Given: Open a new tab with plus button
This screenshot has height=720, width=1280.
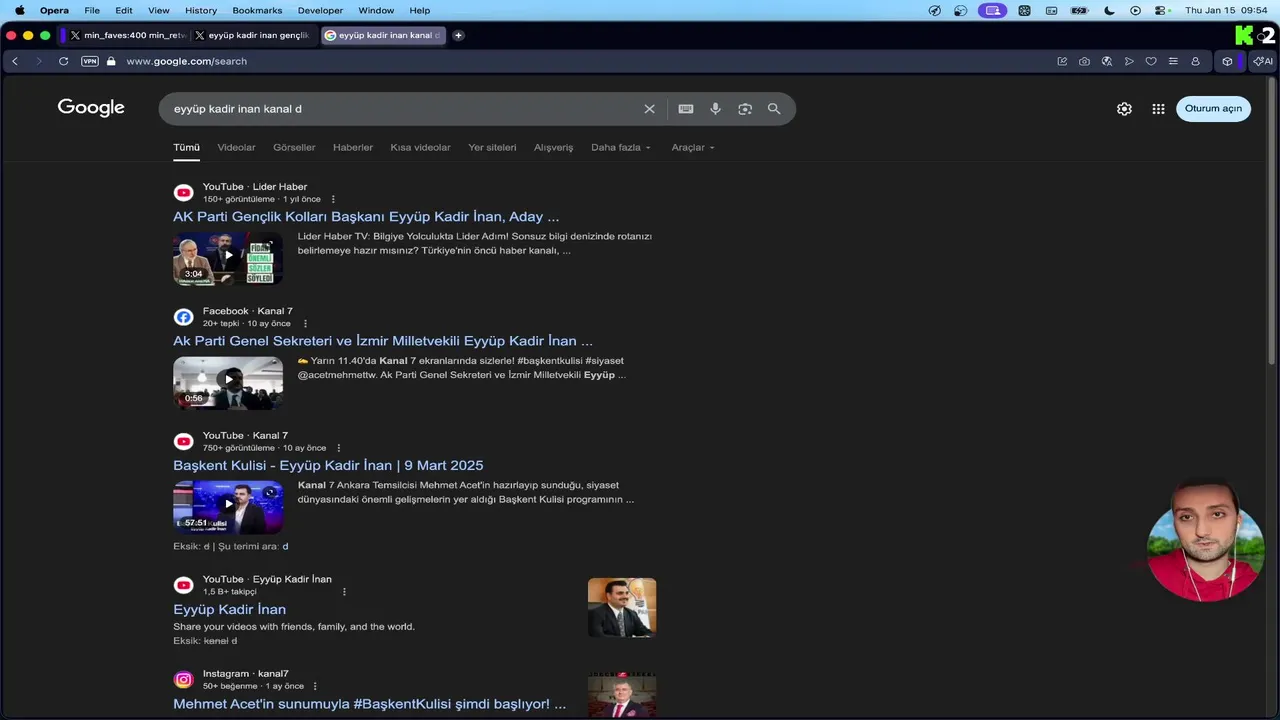Looking at the screenshot, I should coord(458,35).
